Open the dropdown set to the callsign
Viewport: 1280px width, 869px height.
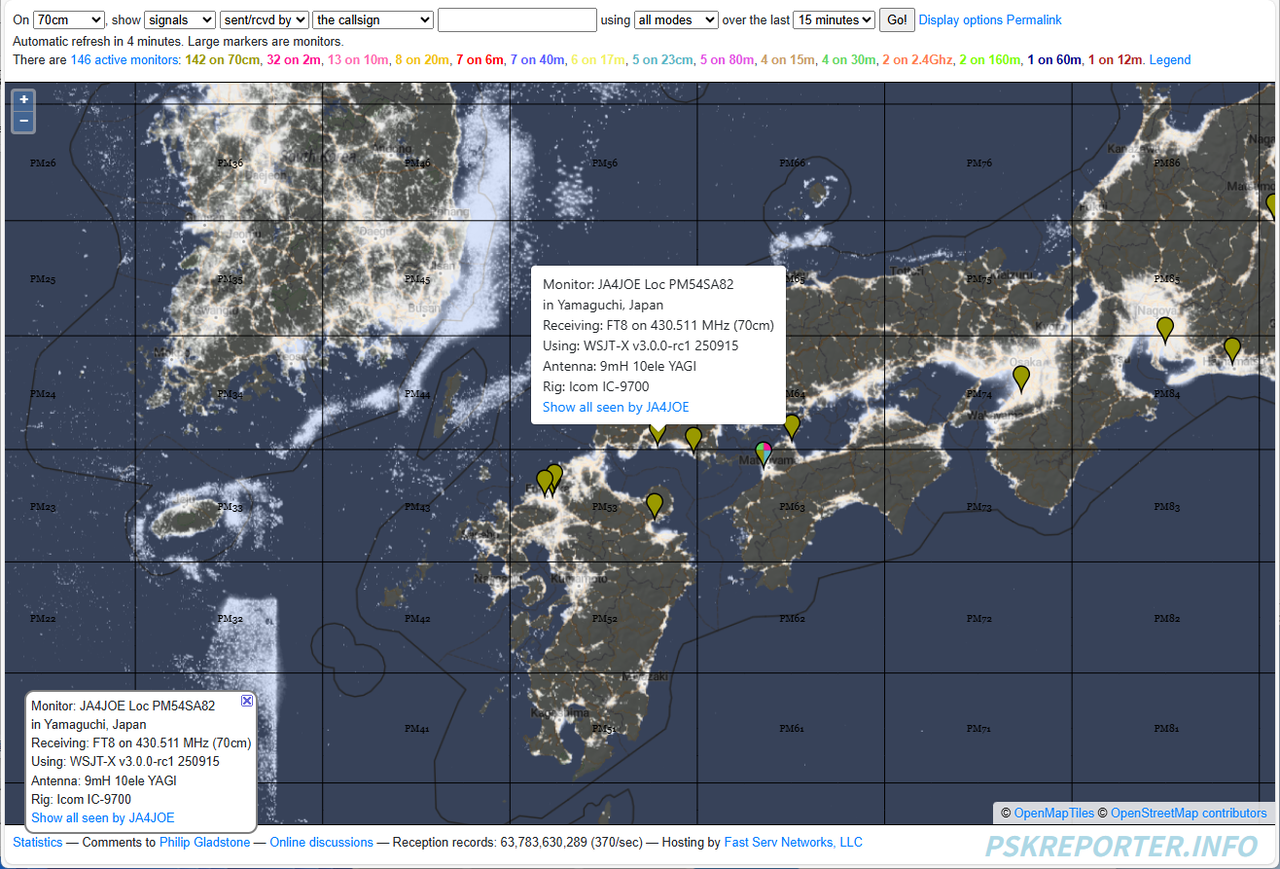pos(373,20)
